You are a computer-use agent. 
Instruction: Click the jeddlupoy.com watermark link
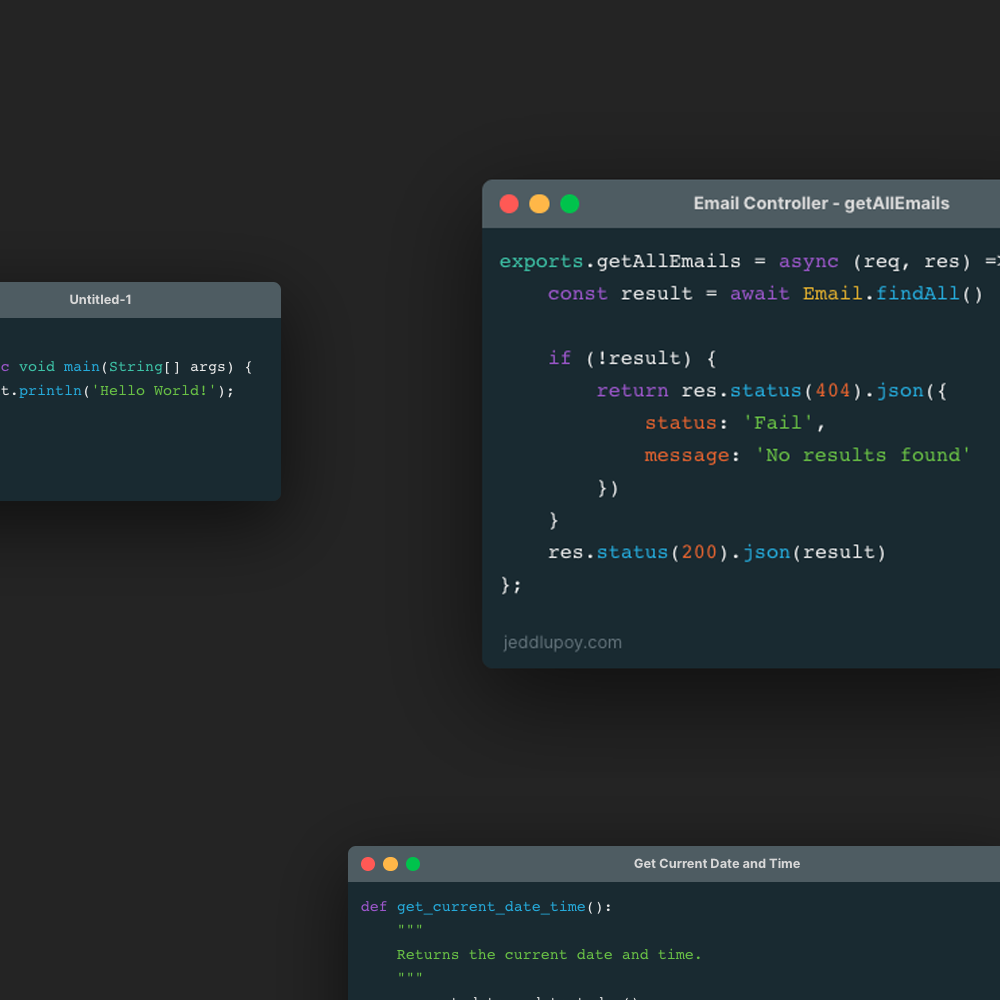(562, 642)
